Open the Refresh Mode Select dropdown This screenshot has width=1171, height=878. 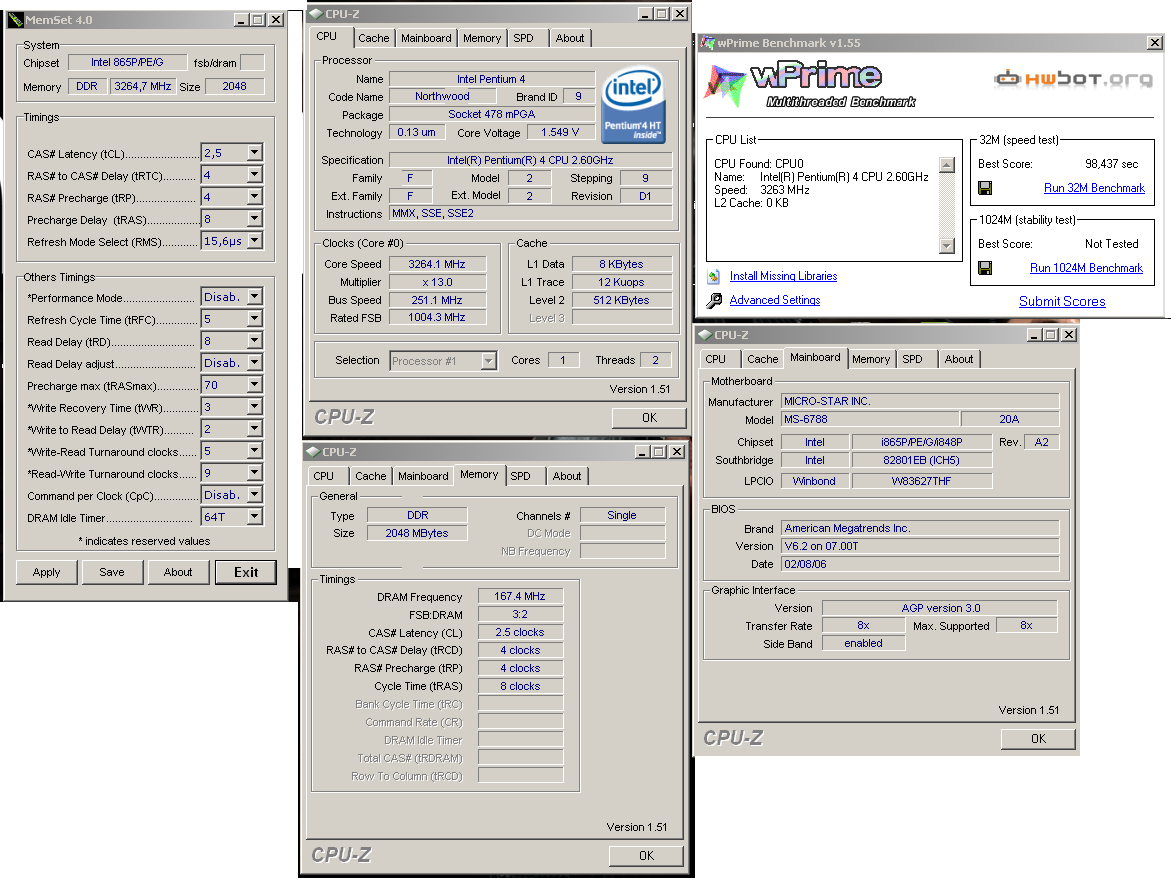pyautogui.click(x=255, y=240)
